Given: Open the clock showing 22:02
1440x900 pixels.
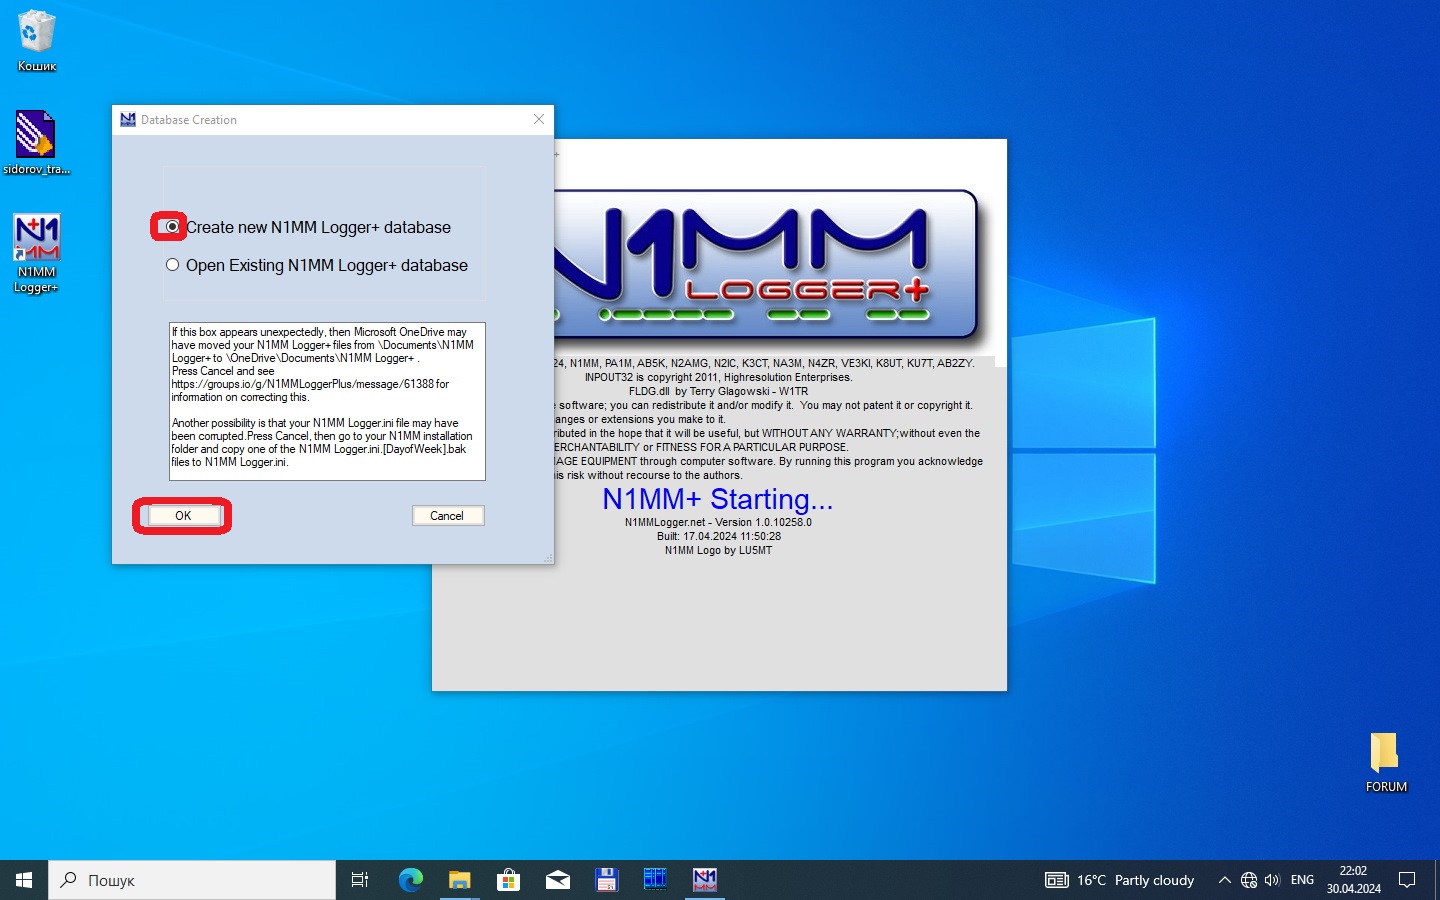Looking at the screenshot, I should coord(1353,880).
